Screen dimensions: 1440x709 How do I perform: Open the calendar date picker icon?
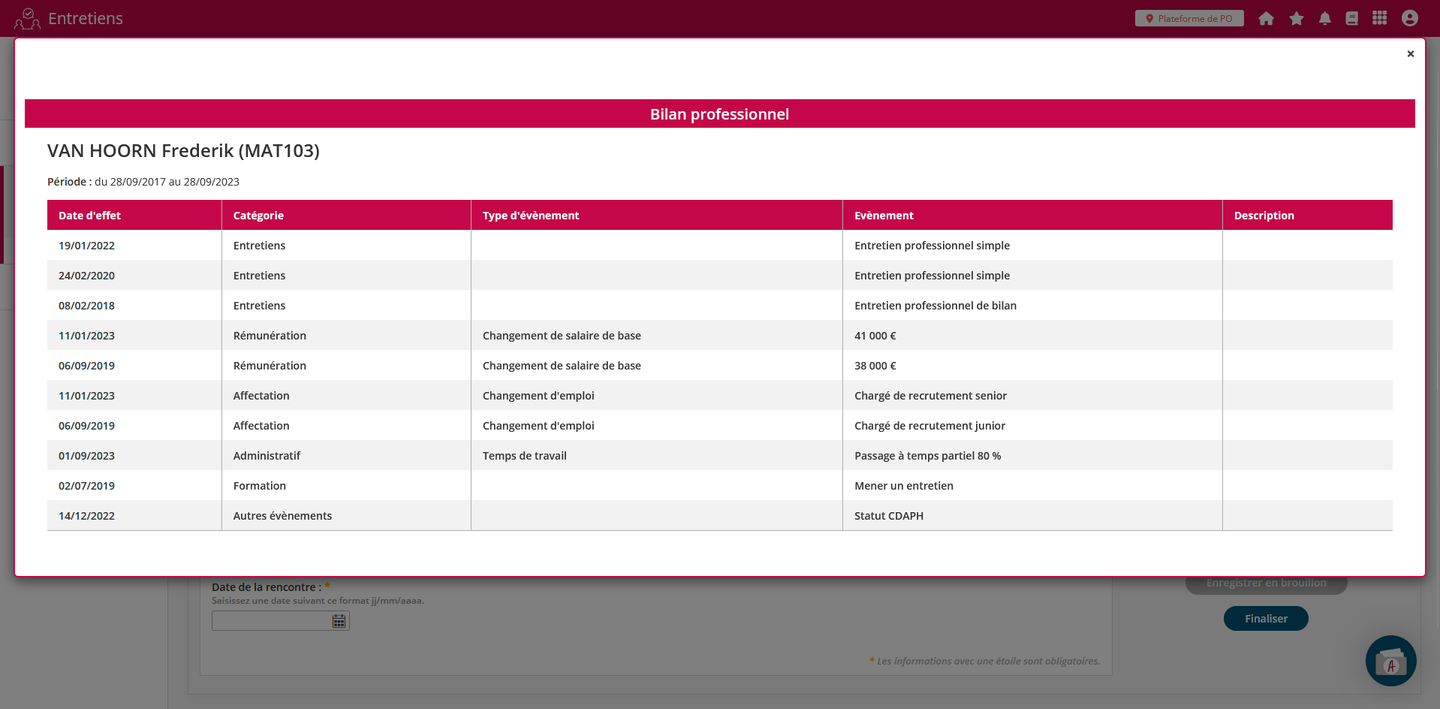[339, 621]
